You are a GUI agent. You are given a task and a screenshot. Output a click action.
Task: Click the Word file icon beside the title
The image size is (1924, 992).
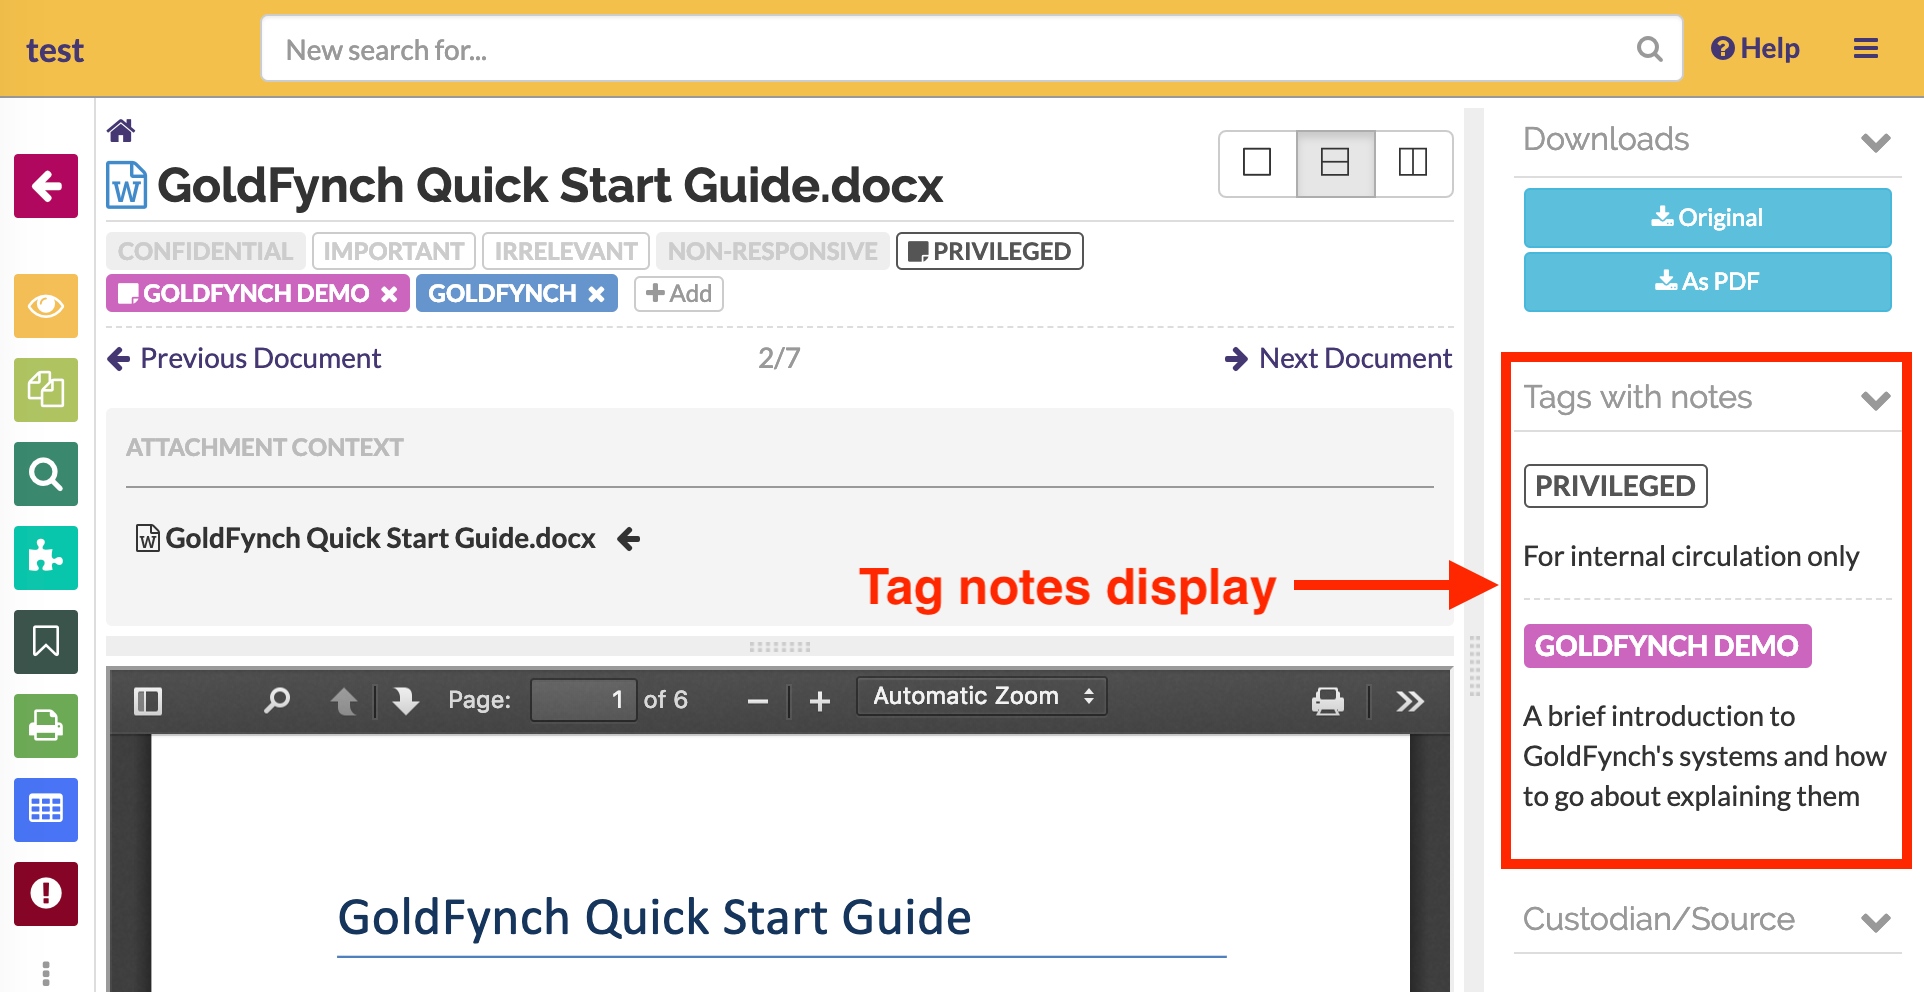[x=127, y=185]
